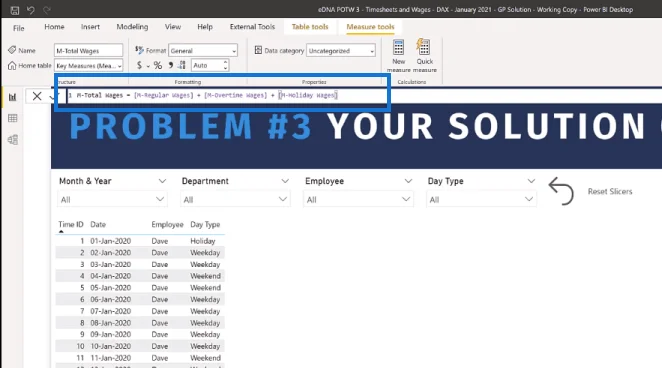Select the 04-Jan-2020 date cell
The width and height of the screenshot is (662, 368).
(x=111, y=276)
